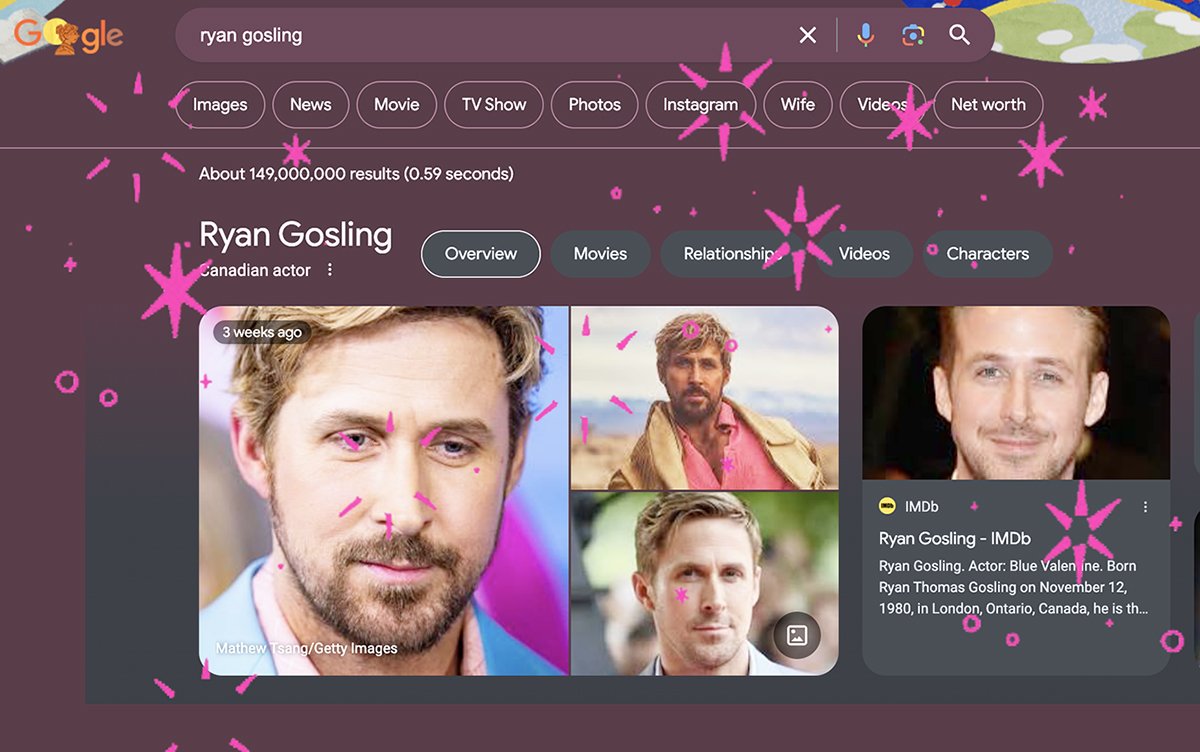This screenshot has width=1200, height=752.
Task: Click the IMDb favicon in result card
Action: (x=887, y=507)
